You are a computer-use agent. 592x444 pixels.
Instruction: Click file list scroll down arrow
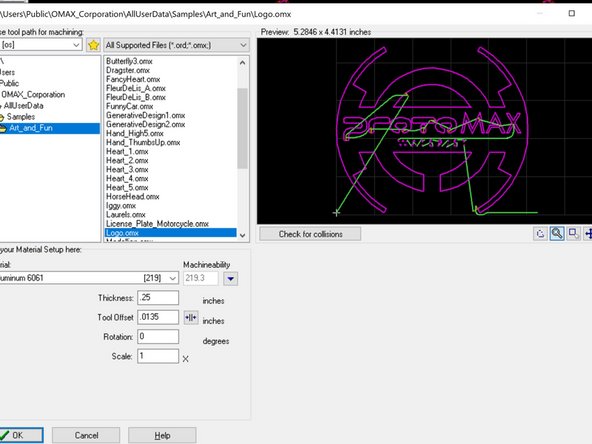coord(243,235)
